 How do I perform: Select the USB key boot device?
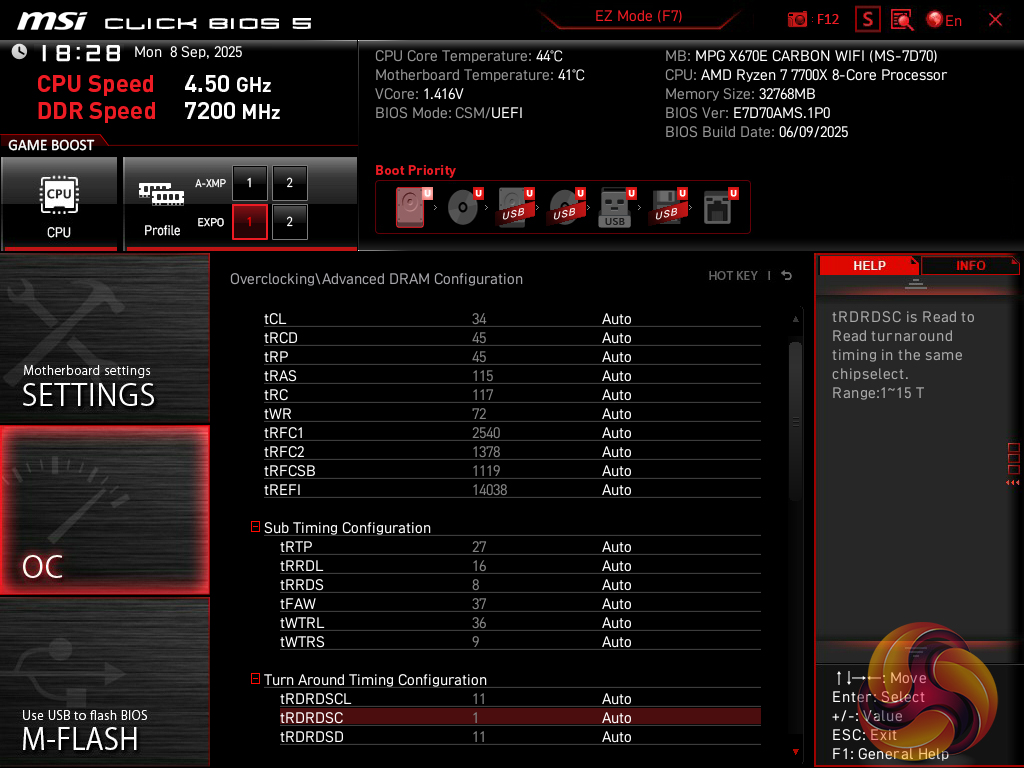pyautogui.click(x=616, y=208)
